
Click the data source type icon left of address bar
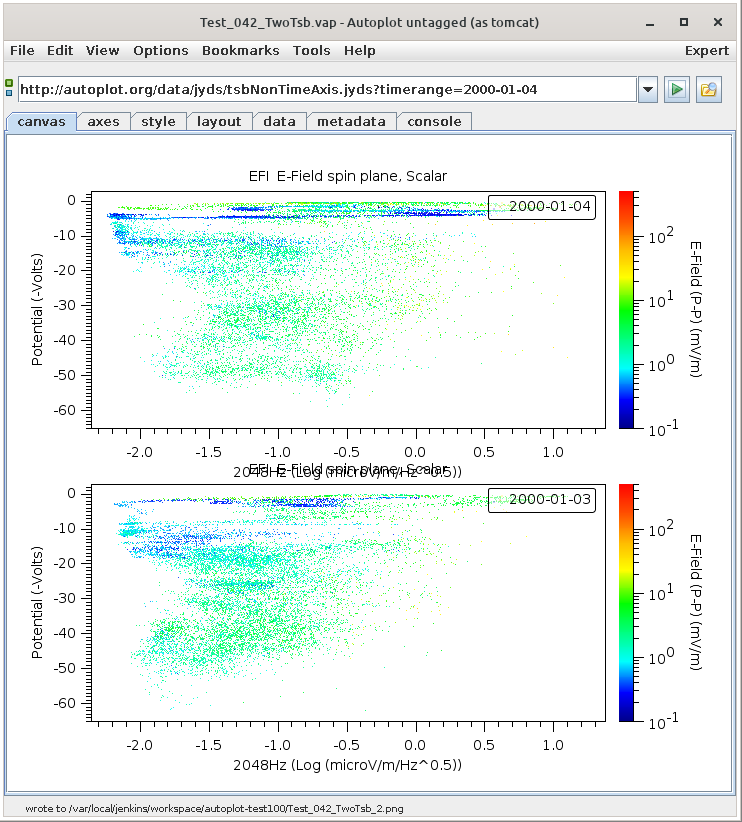pos(9,89)
